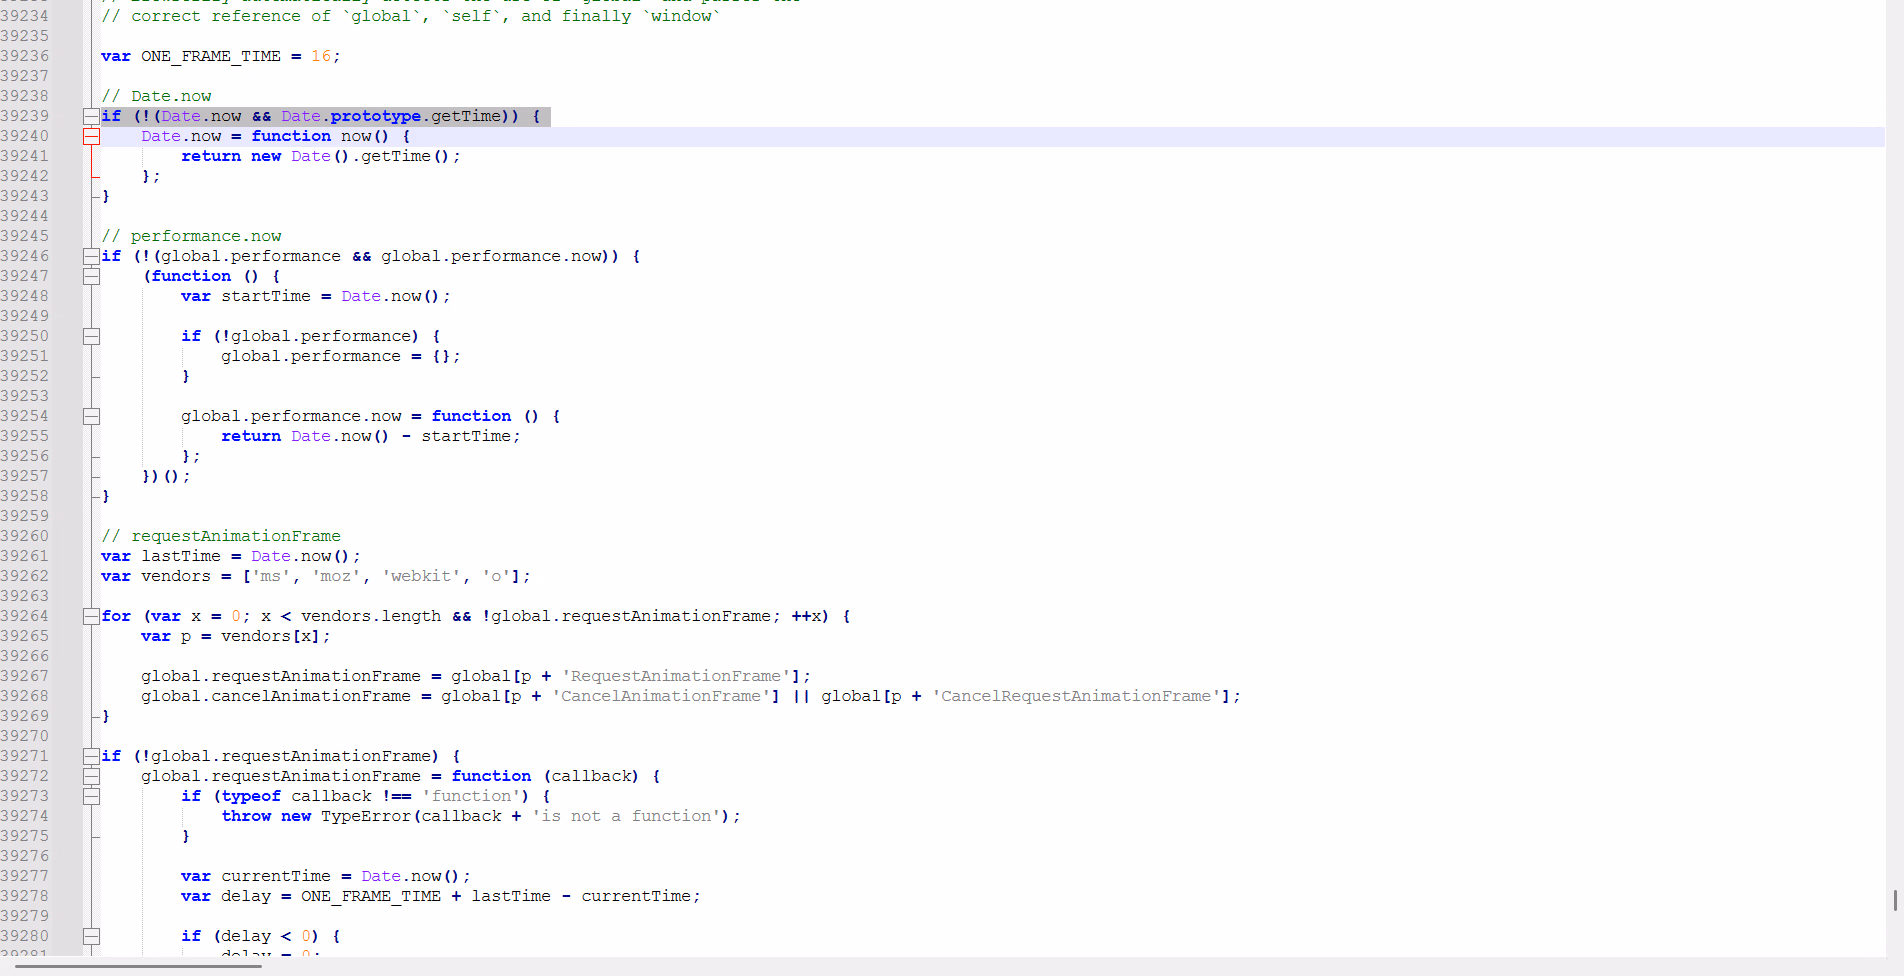Fold the global.performance.now function on line 39254
1904x976 pixels.
91,416
